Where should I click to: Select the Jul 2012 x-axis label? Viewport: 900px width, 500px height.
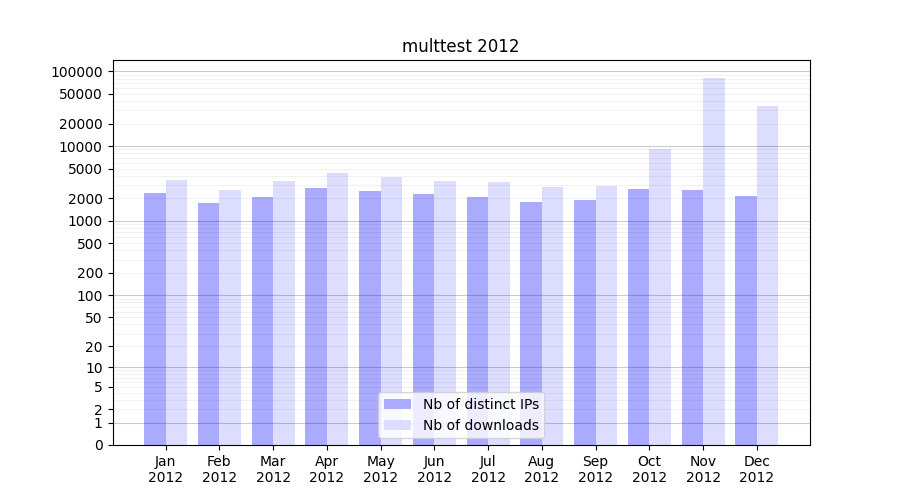[x=488, y=469]
